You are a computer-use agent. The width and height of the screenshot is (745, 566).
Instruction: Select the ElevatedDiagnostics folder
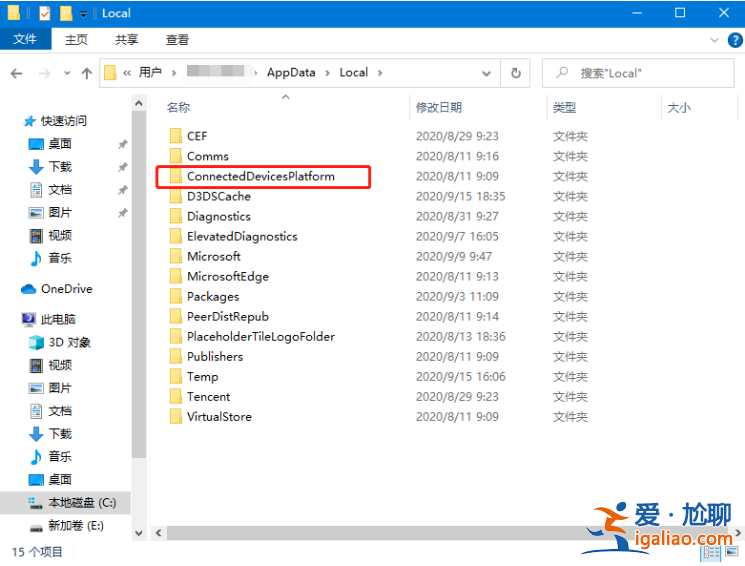point(242,237)
